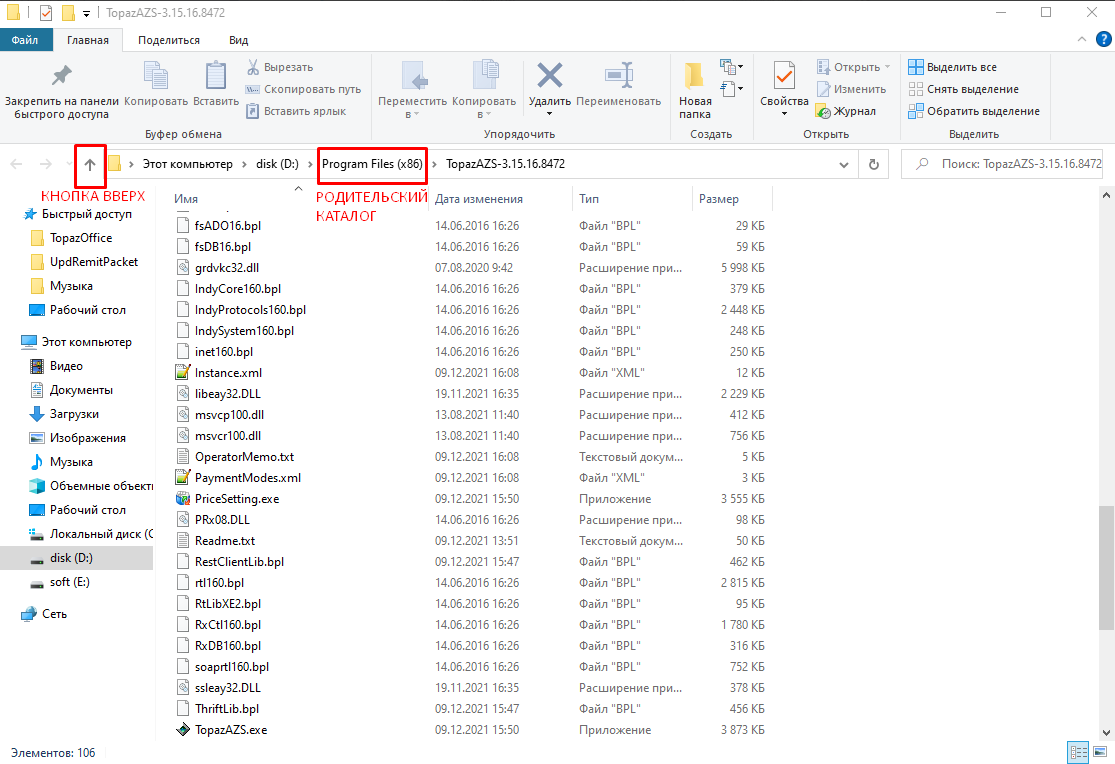Click the search box for TopazAZS-3.15.16.8472

tap(1001, 164)
